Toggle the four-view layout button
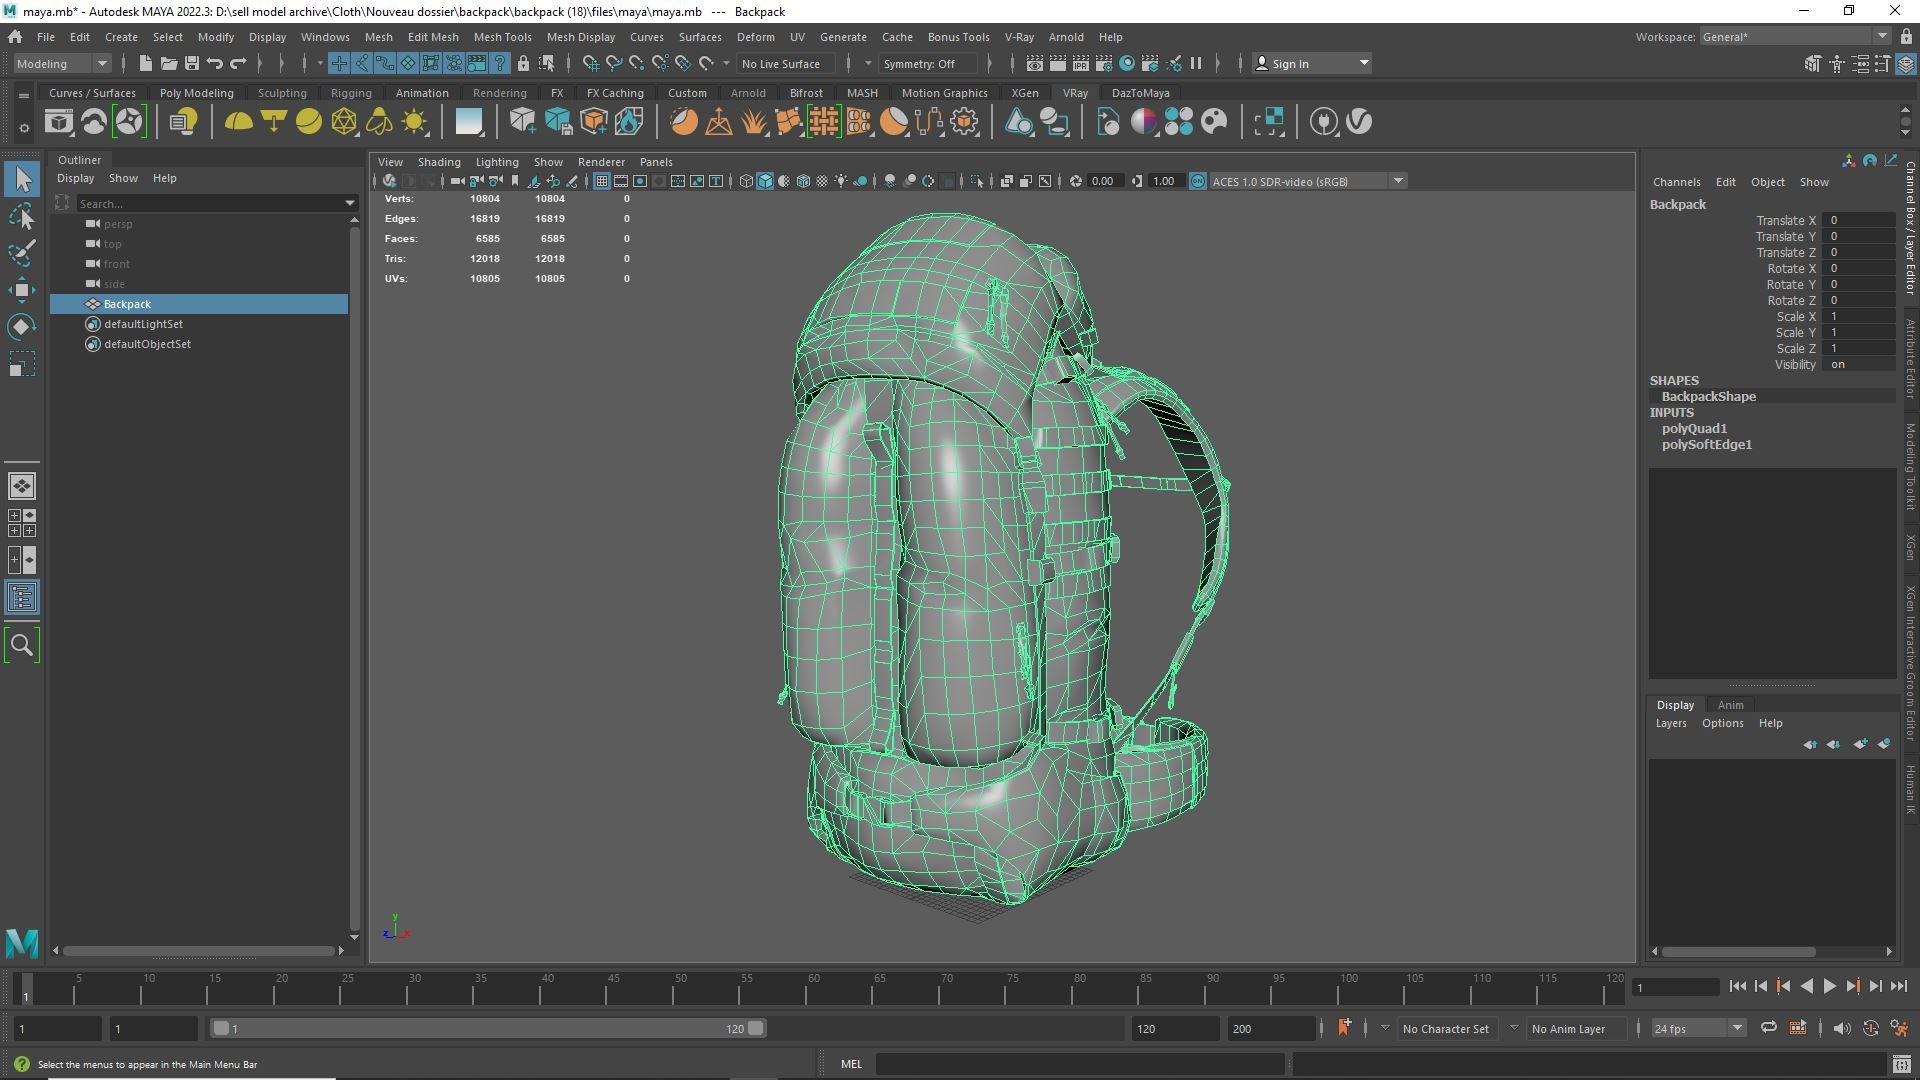The height and width of the screenshot is (1080, 1920). pyautogui.click(x=21, y=522)
